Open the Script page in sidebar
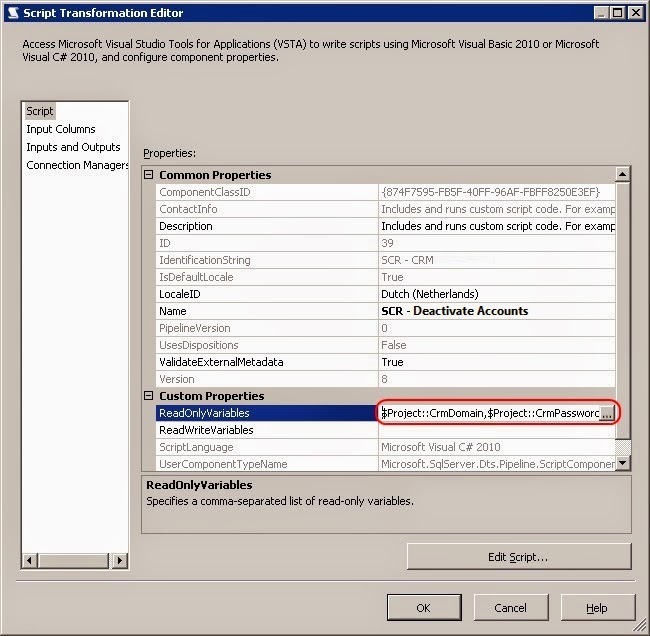Screen dimensions: 650x636 [39, 111]
